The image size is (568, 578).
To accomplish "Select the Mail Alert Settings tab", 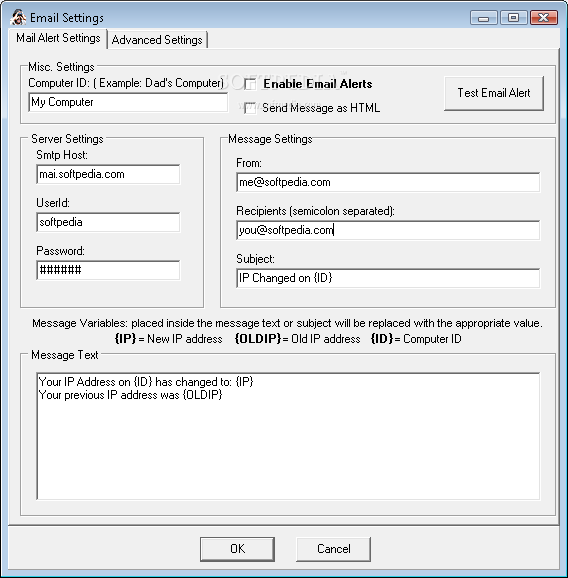I will [58, 38].
